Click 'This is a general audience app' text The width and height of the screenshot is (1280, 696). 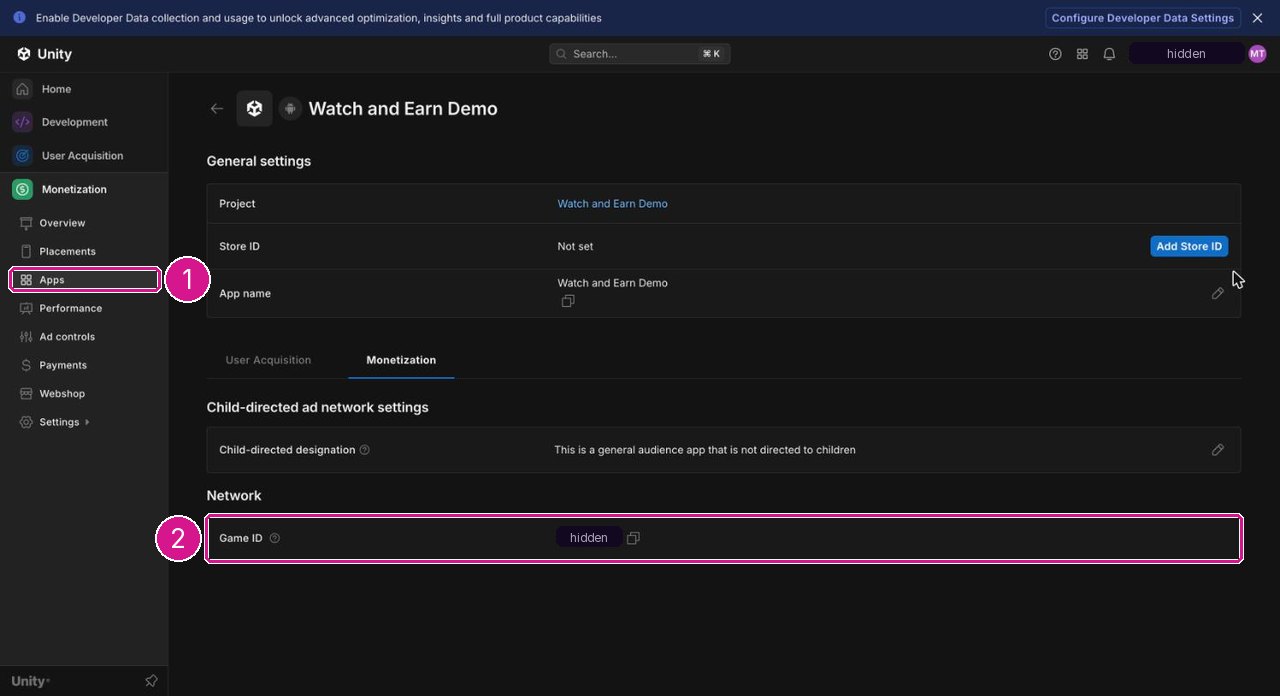tap(705, 450)
